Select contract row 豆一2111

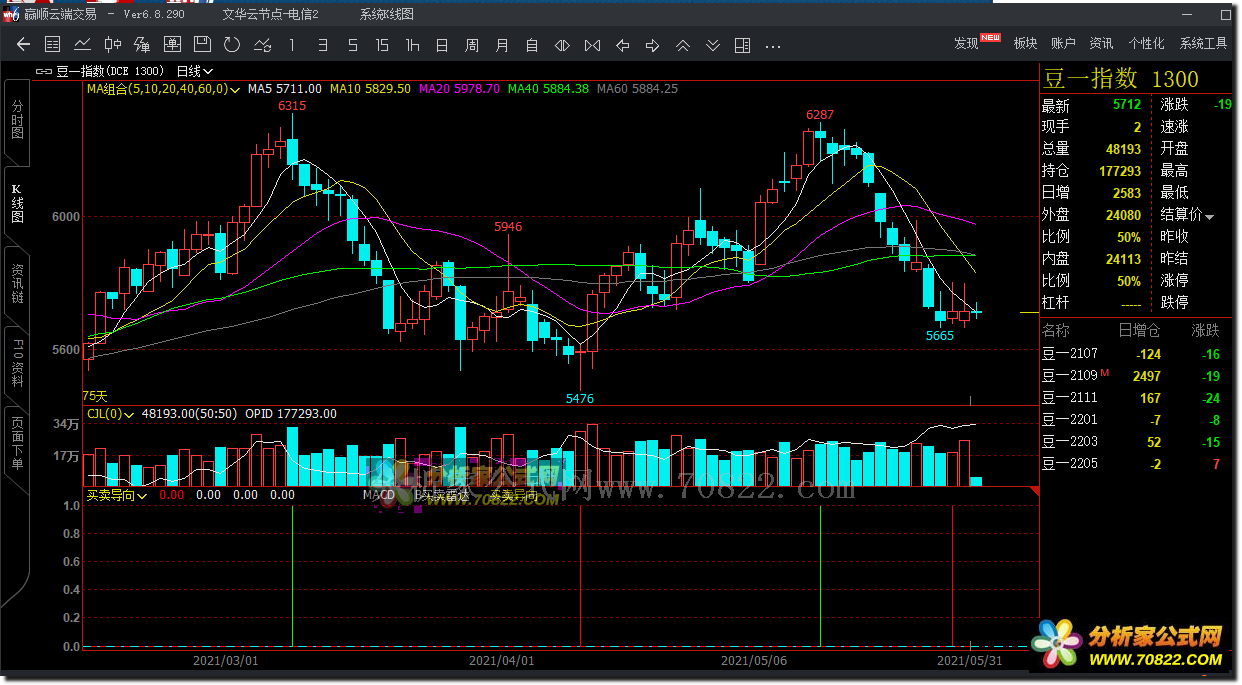[1138, 397]
